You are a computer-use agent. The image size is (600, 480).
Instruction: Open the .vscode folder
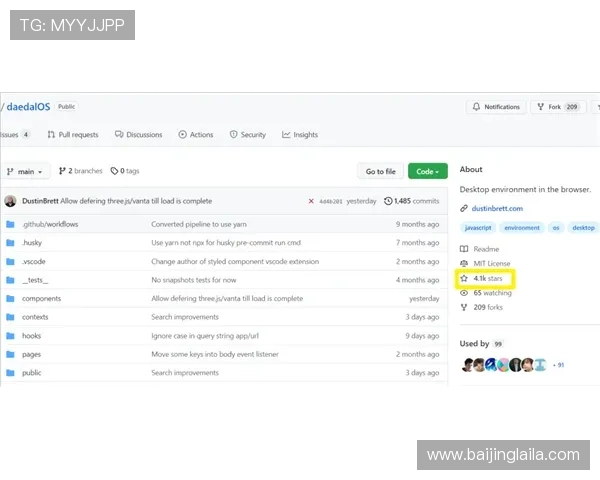[34, 261]
